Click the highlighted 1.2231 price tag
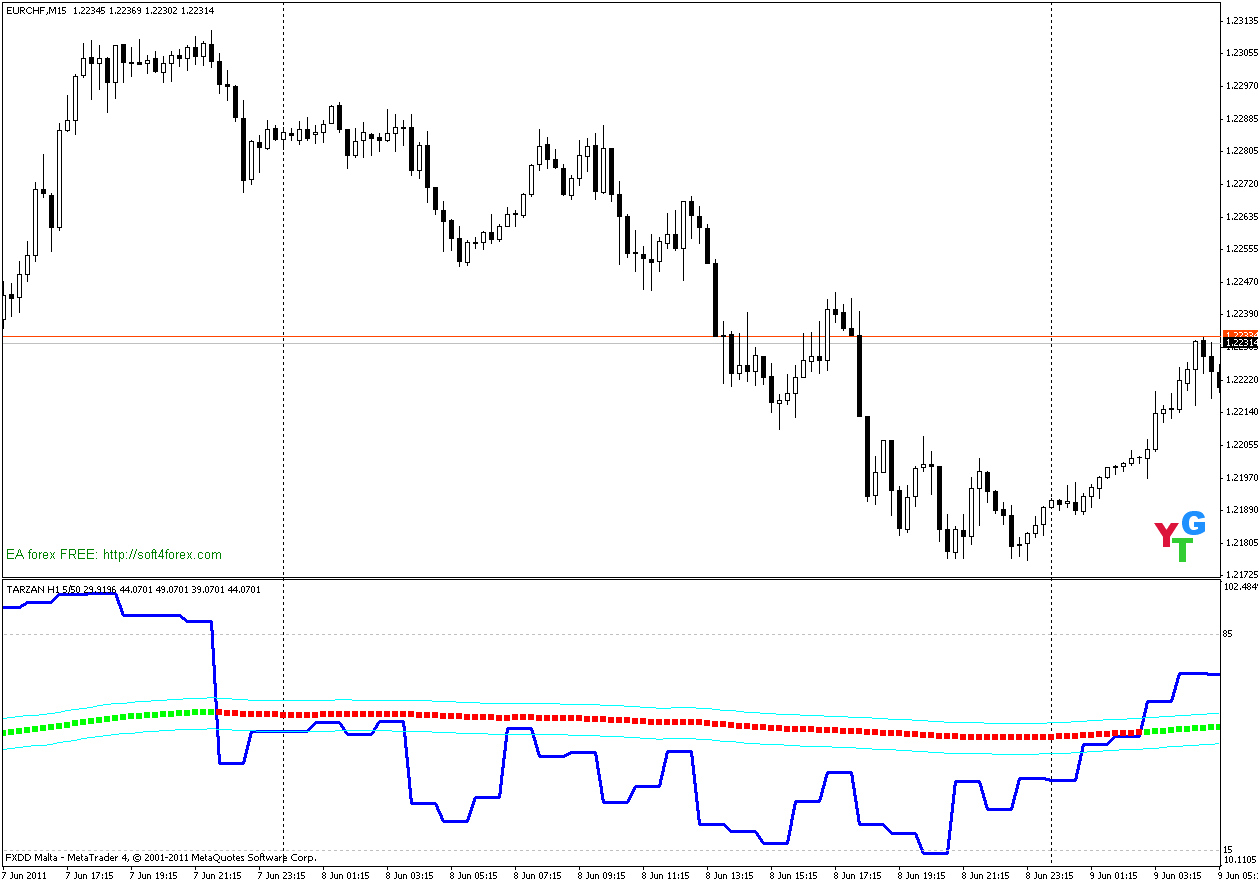The height and width of the screenshot is (883, 1258). point(1240,342)
